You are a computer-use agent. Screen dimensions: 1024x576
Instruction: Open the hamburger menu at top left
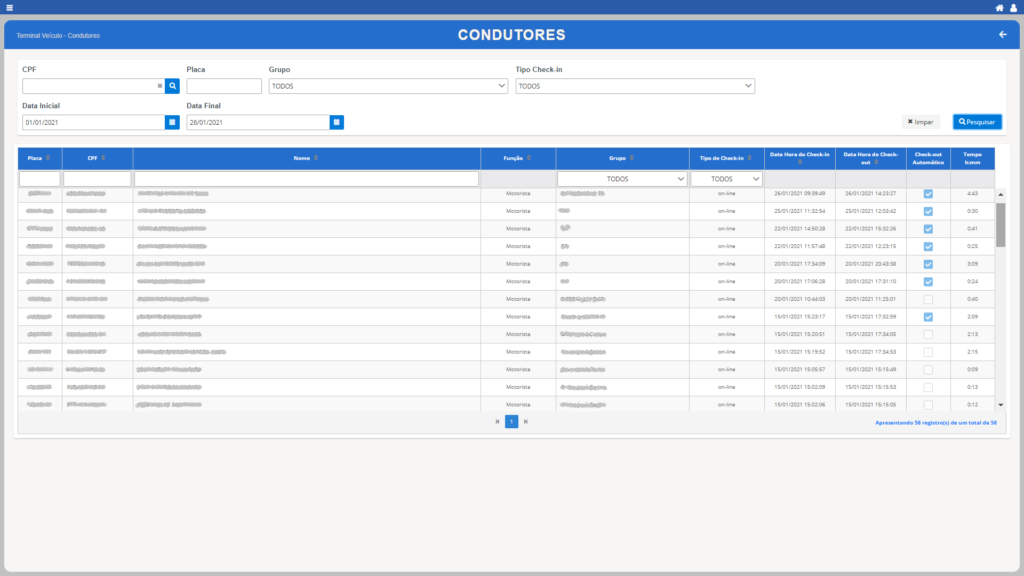coord(9,7)
